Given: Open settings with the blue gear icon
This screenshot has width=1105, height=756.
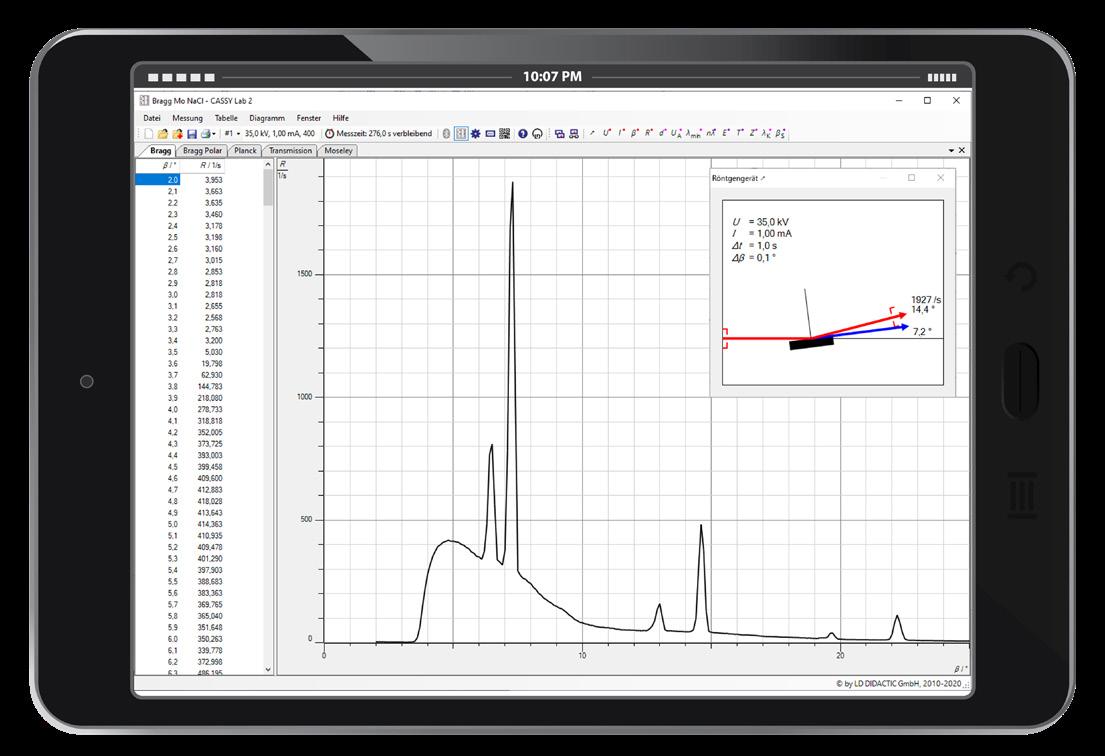Looking at the screenshot, I should (476, 133).
